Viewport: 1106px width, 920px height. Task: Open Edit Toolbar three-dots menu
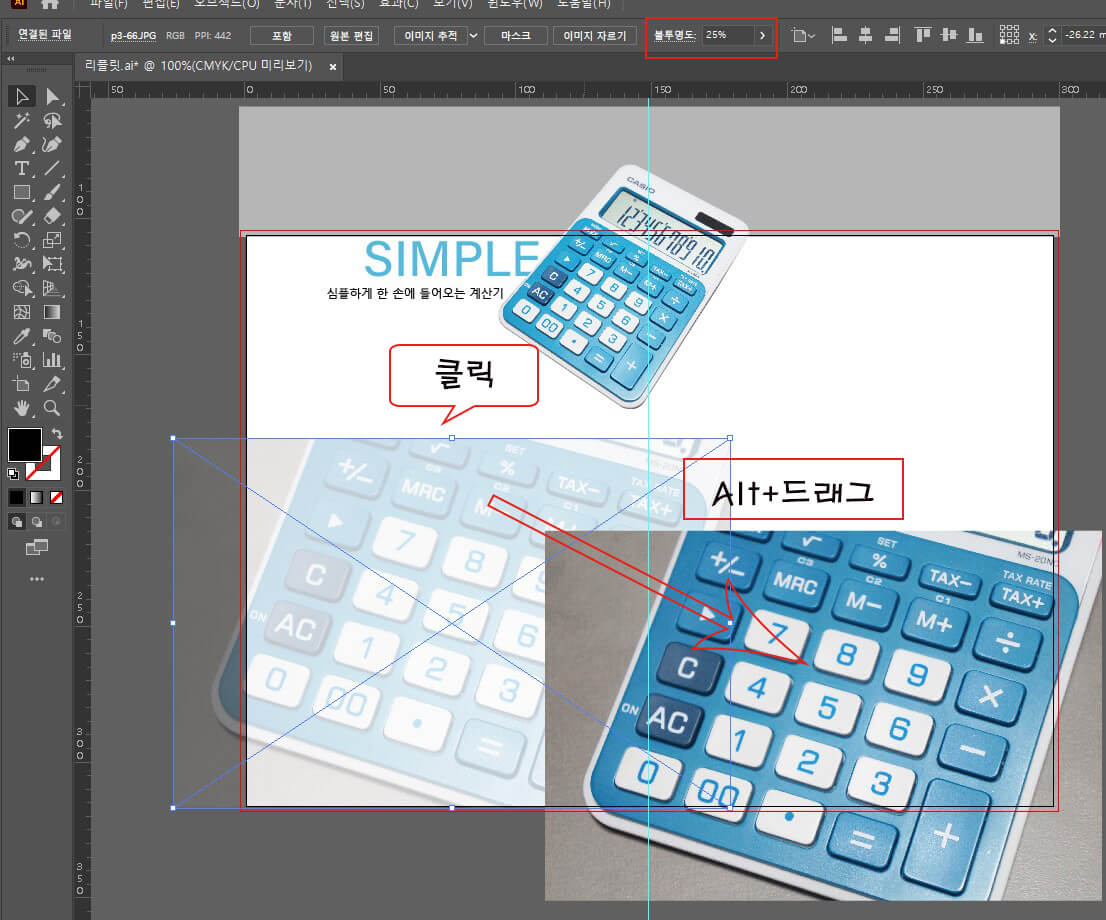click(37, 579)
